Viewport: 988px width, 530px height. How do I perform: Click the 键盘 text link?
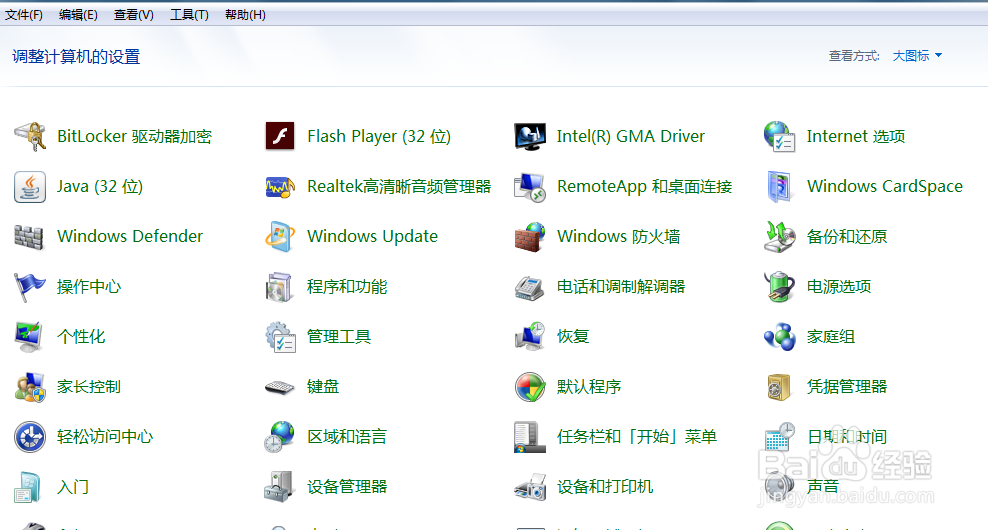pos(323,386)
